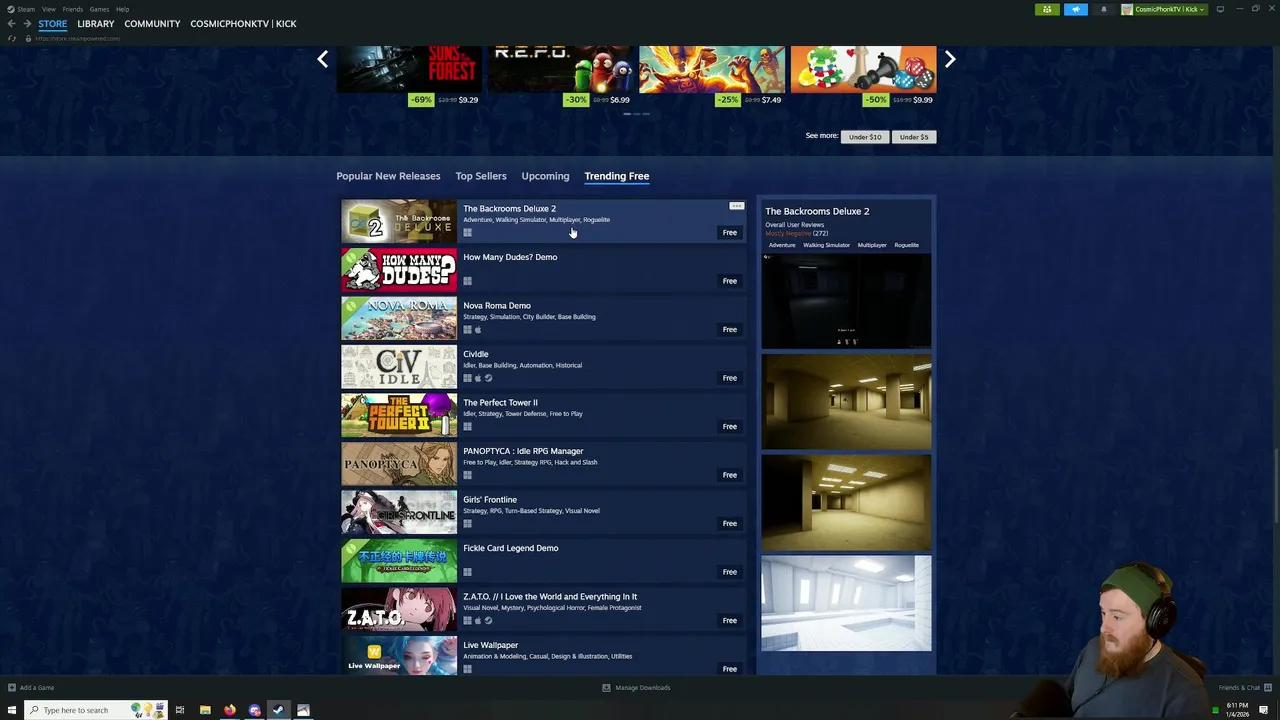Click the Free price on Nova Roma Demo
Image resolution: width=1280 pixels, height=720 pixels.
(730, 329)
